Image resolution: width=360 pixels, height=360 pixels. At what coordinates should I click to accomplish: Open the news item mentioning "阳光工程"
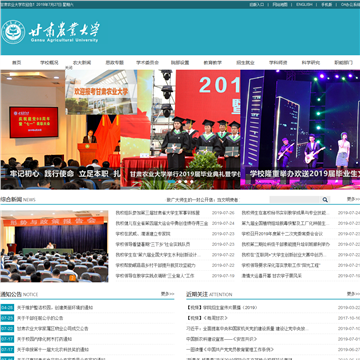[x=281, y=265]
